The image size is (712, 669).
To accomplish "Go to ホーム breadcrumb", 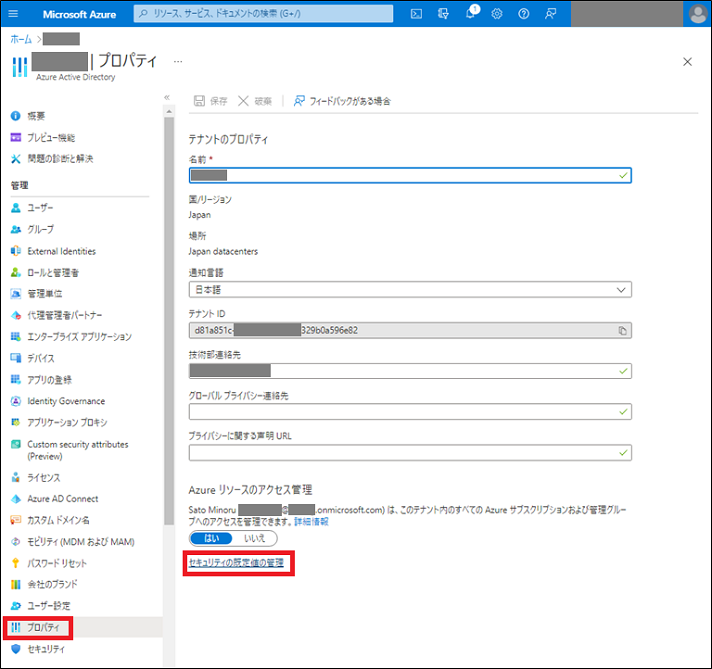I will coord(21,40).
